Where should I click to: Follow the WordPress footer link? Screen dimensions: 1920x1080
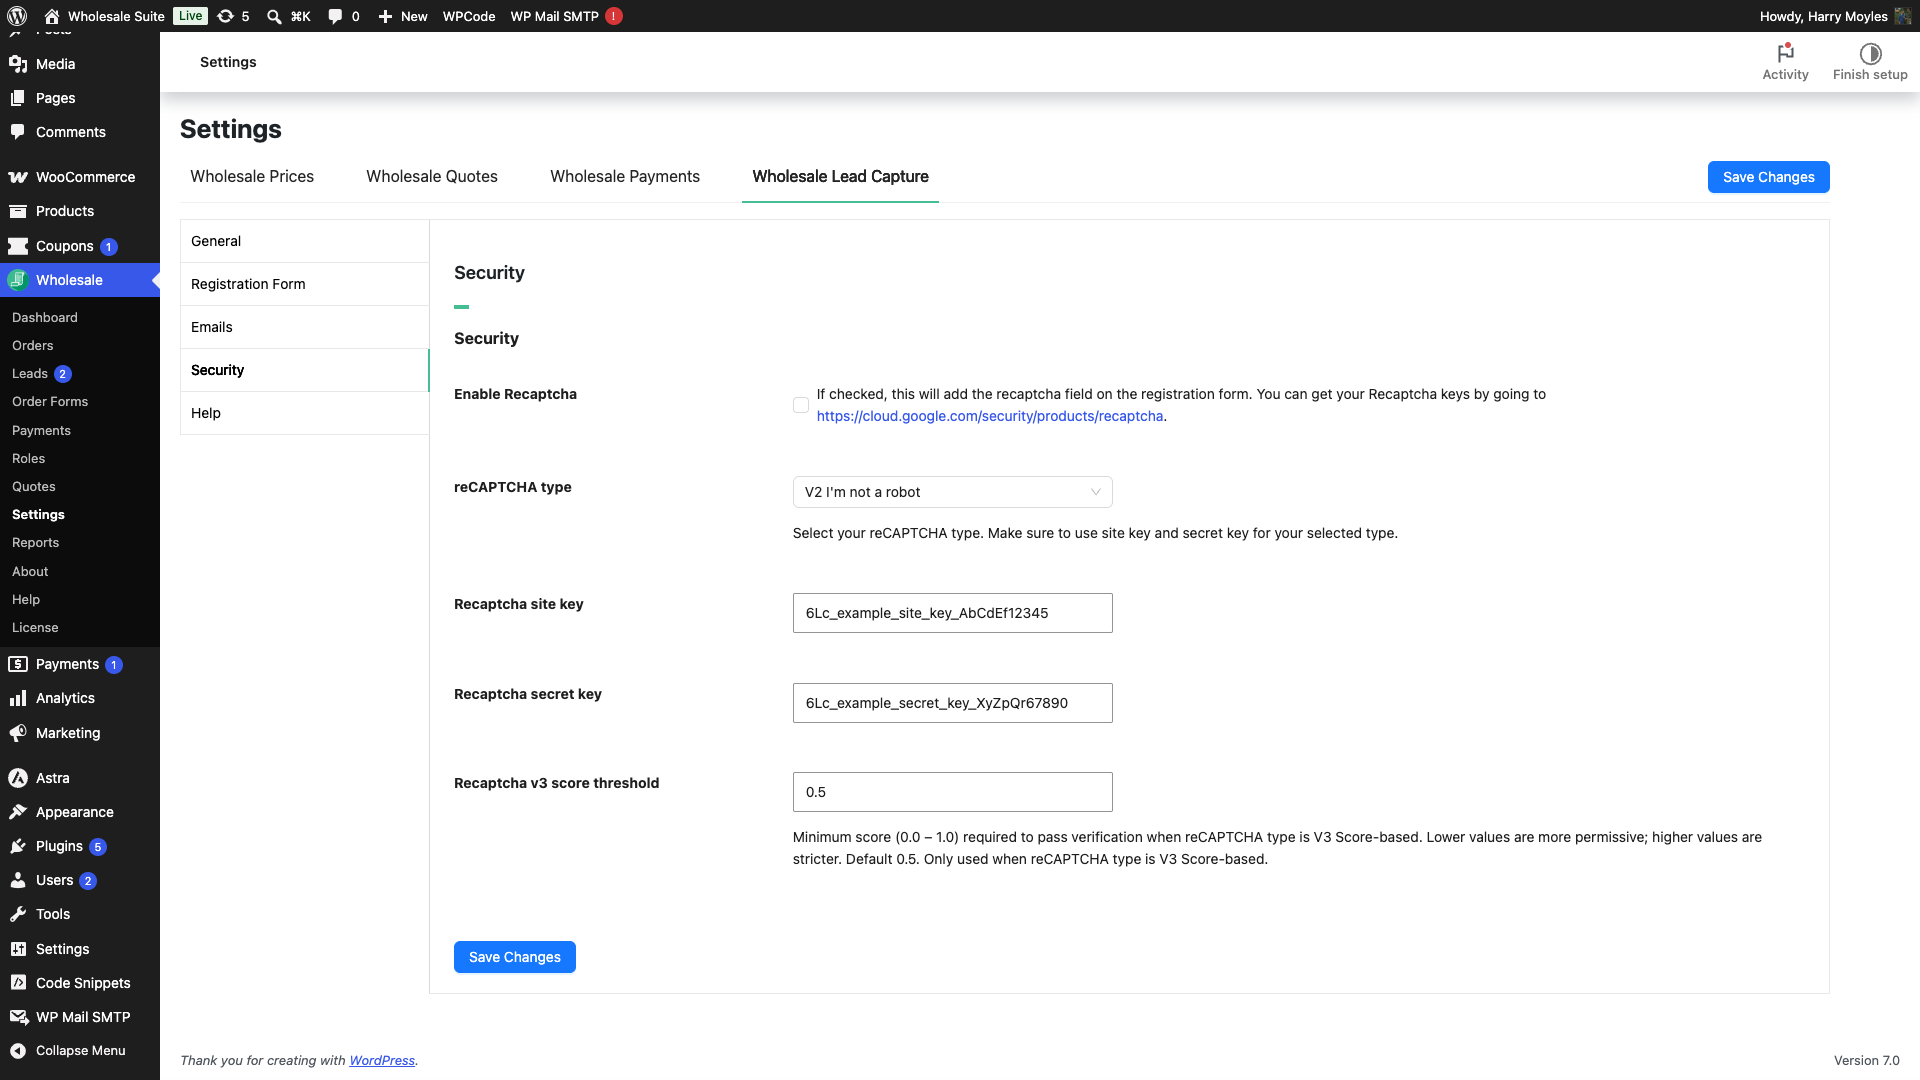pos(381,1061)
